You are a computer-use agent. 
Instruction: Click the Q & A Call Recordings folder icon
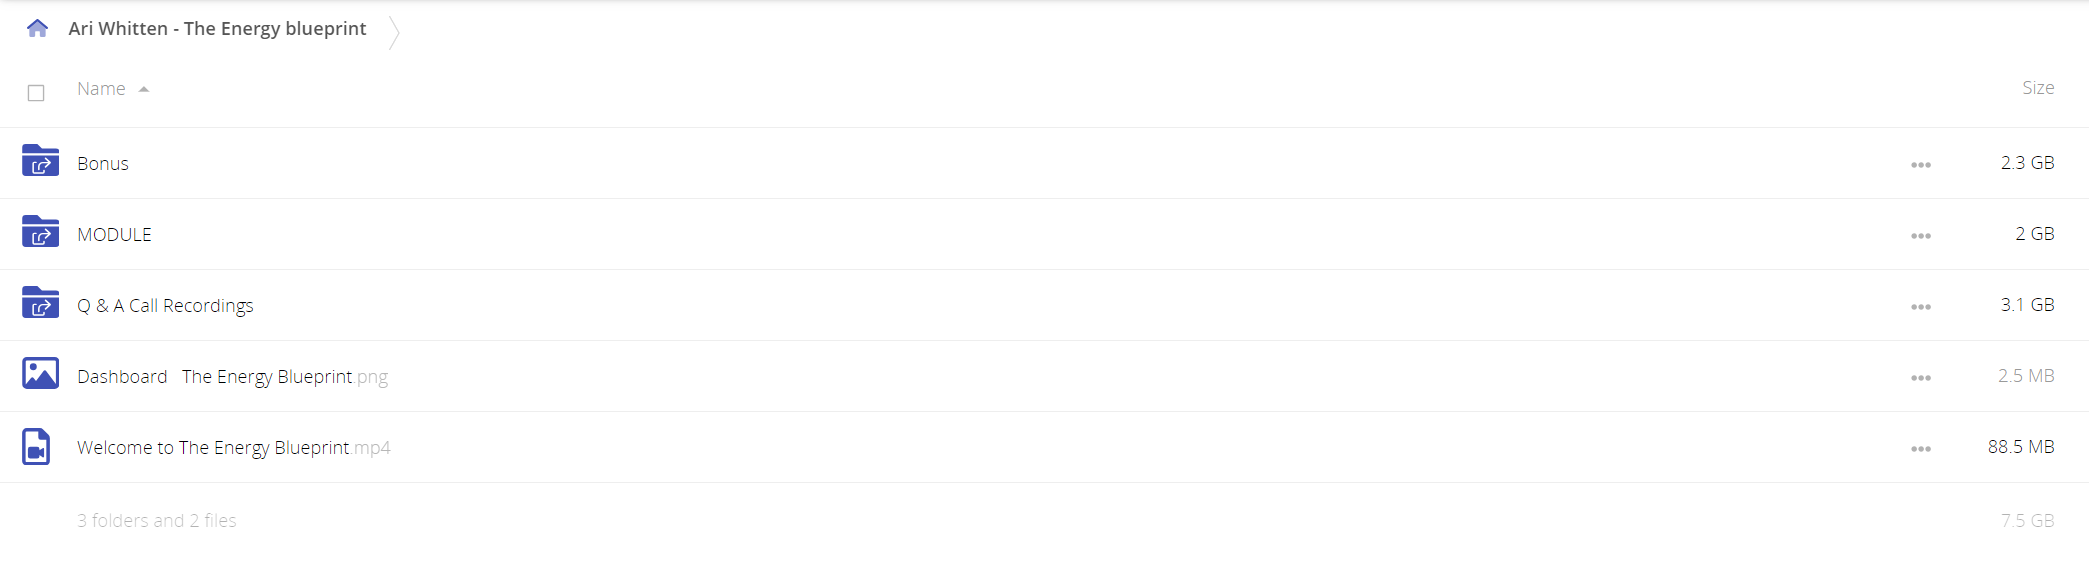point(40,303)
